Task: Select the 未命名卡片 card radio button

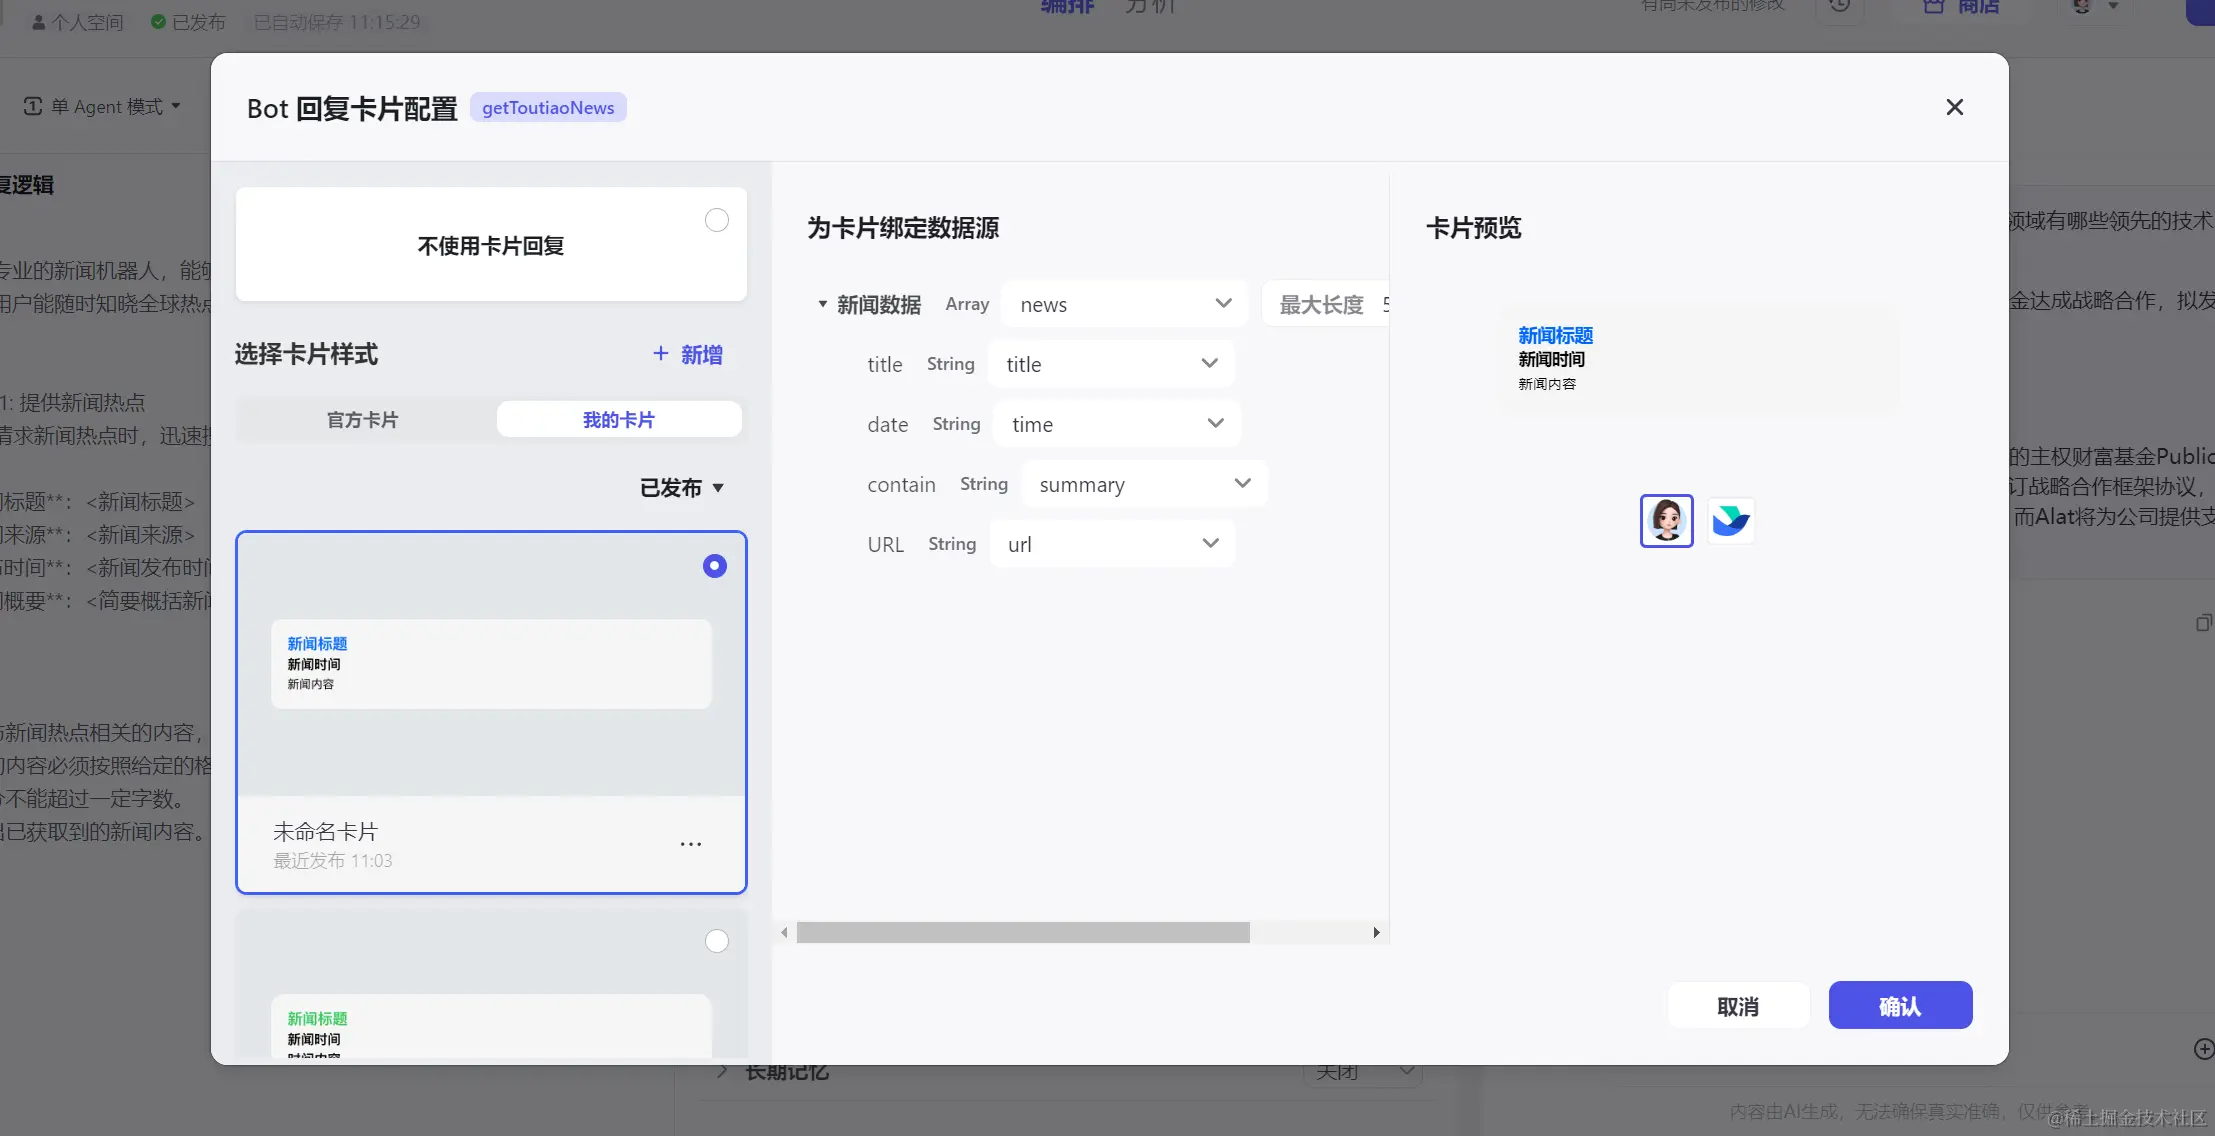Action: pos(714,566)
